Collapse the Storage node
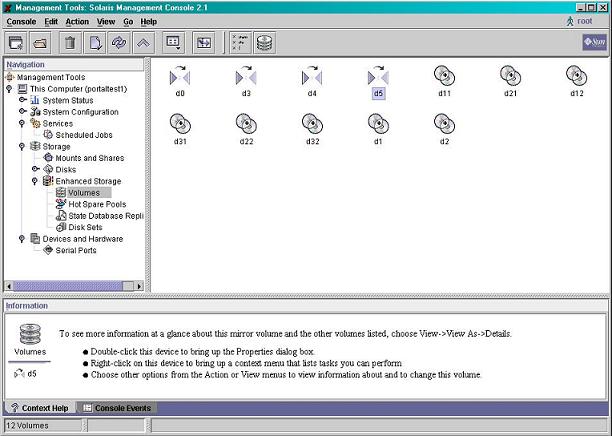Viewport: 612px width, 436px height. pyautogui.click(x=22, y=146)
